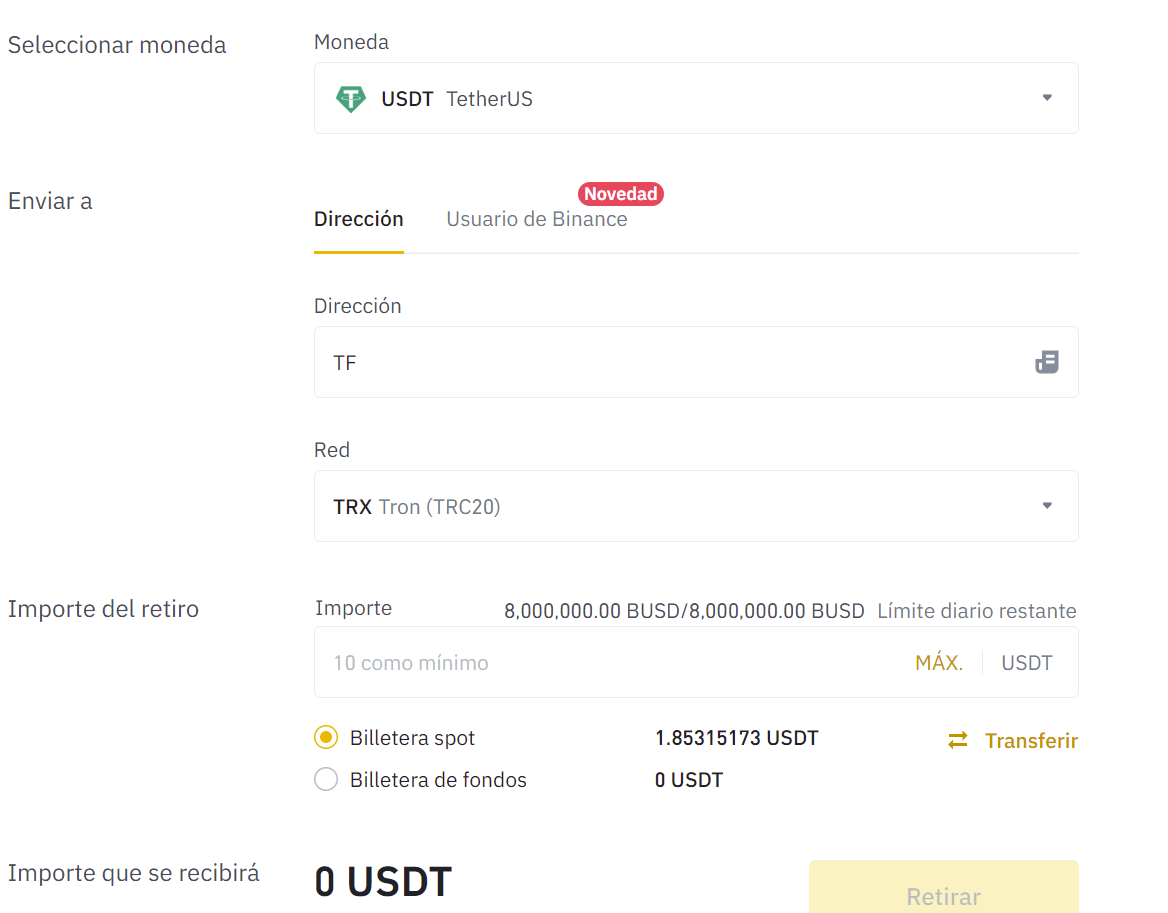1168x913 pixels.
Task: Expand the Red network dropdown arrow
Action: point(1047,506)
